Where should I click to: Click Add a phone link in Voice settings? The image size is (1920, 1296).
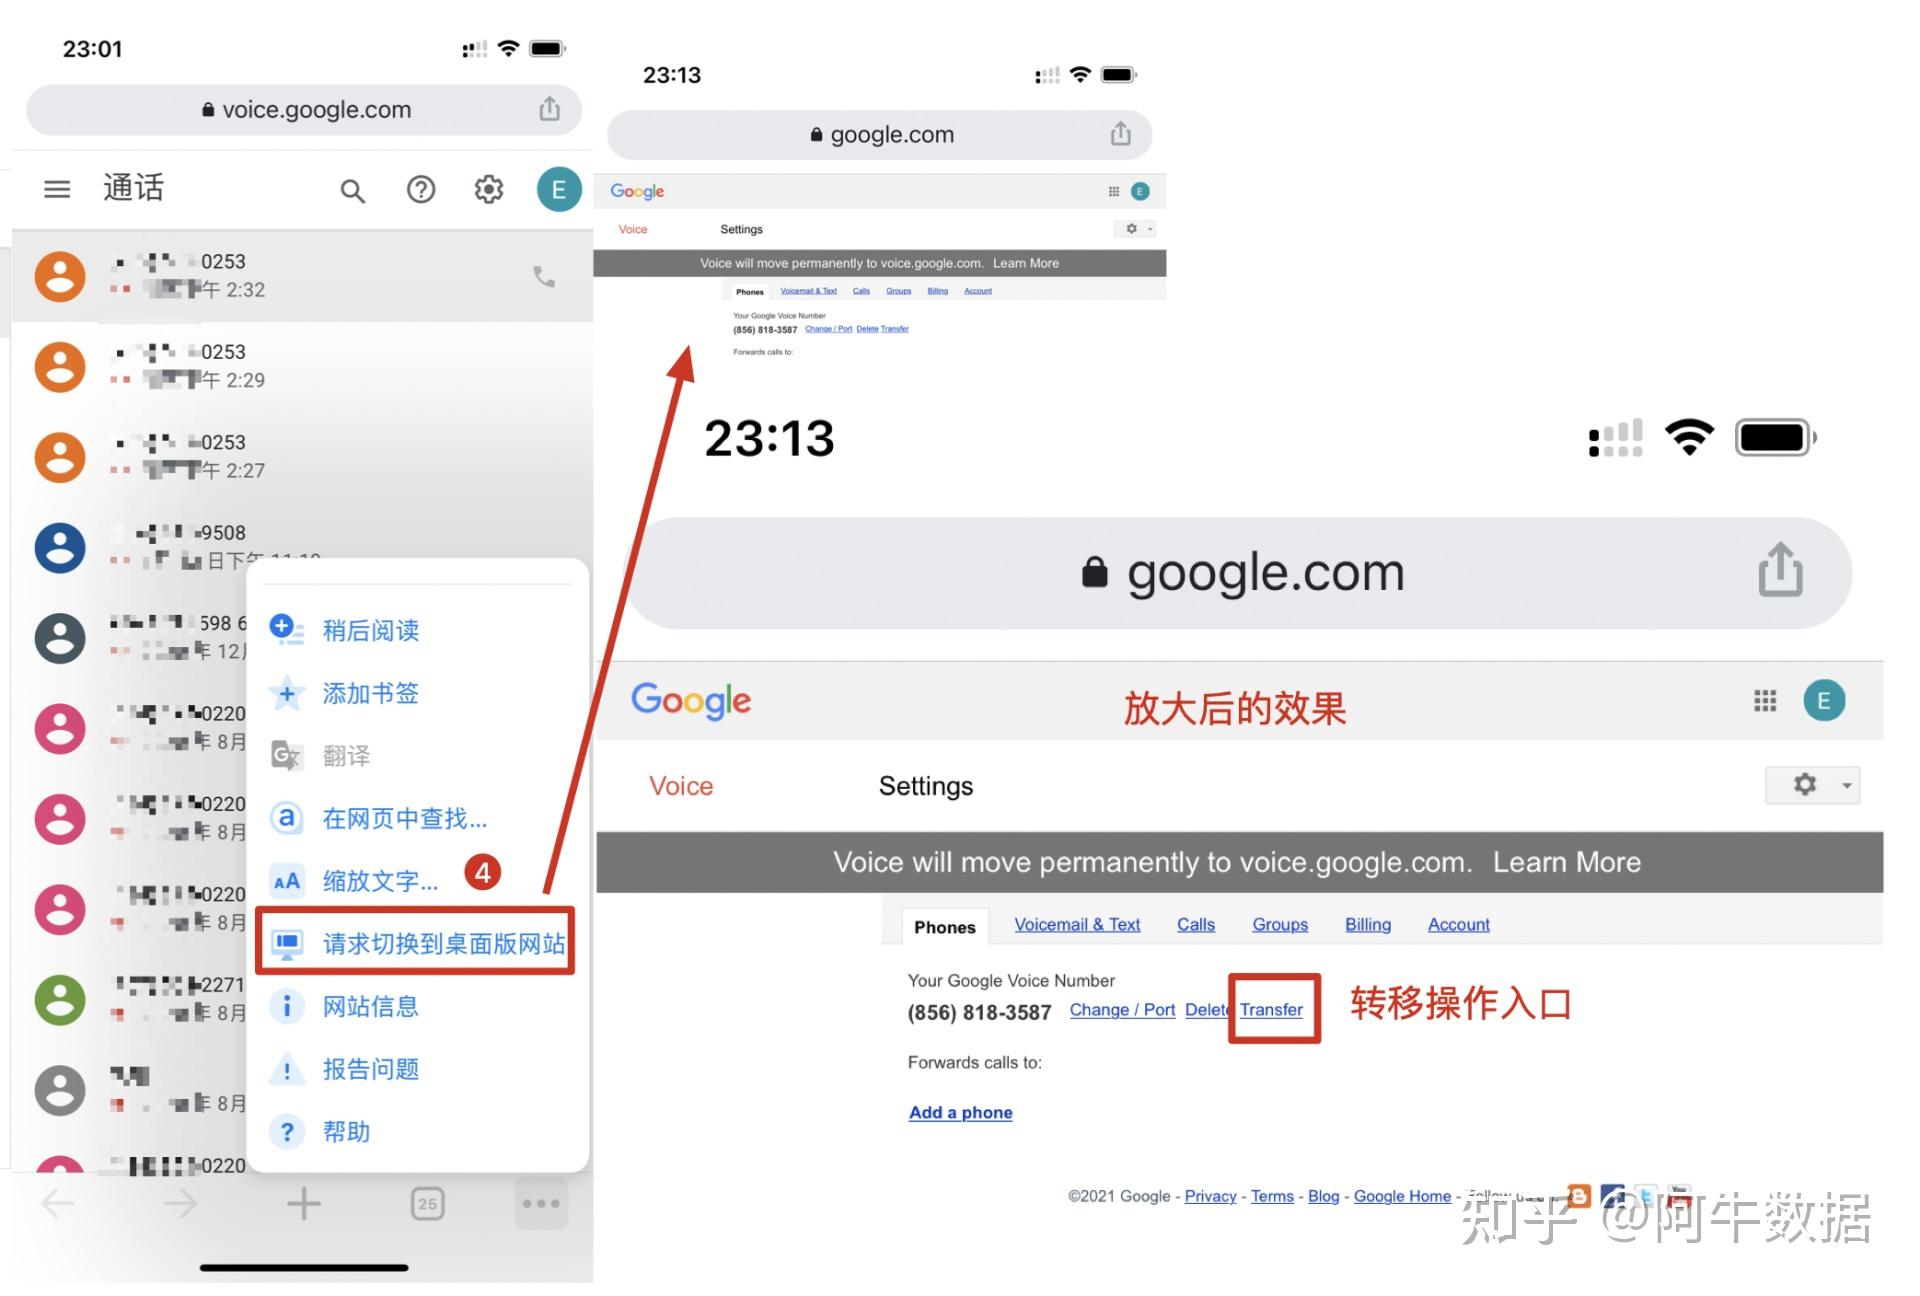960,1112
